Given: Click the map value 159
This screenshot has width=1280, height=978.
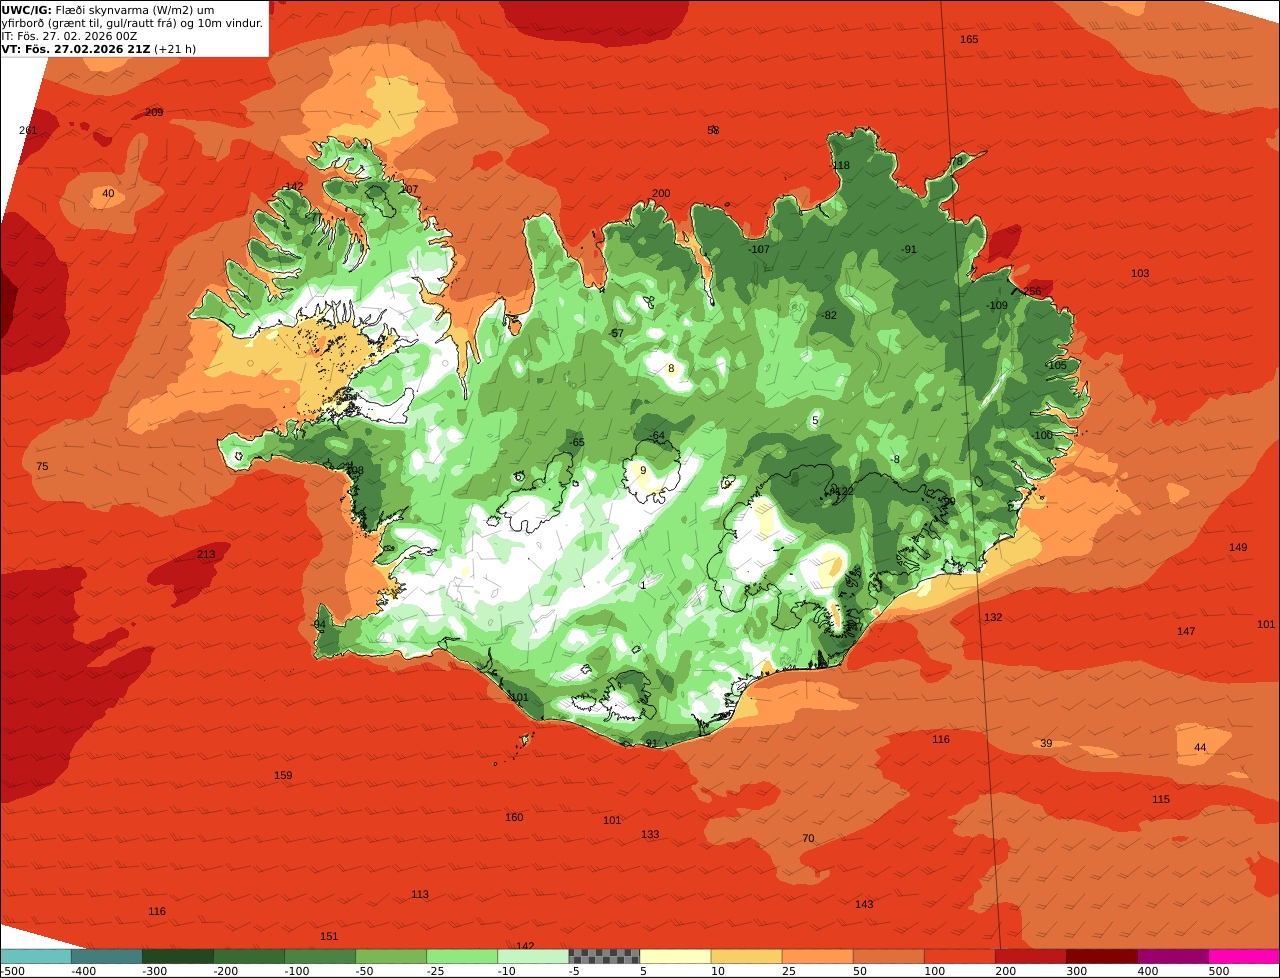Looking at the screenshot, I should click(283, 776).
